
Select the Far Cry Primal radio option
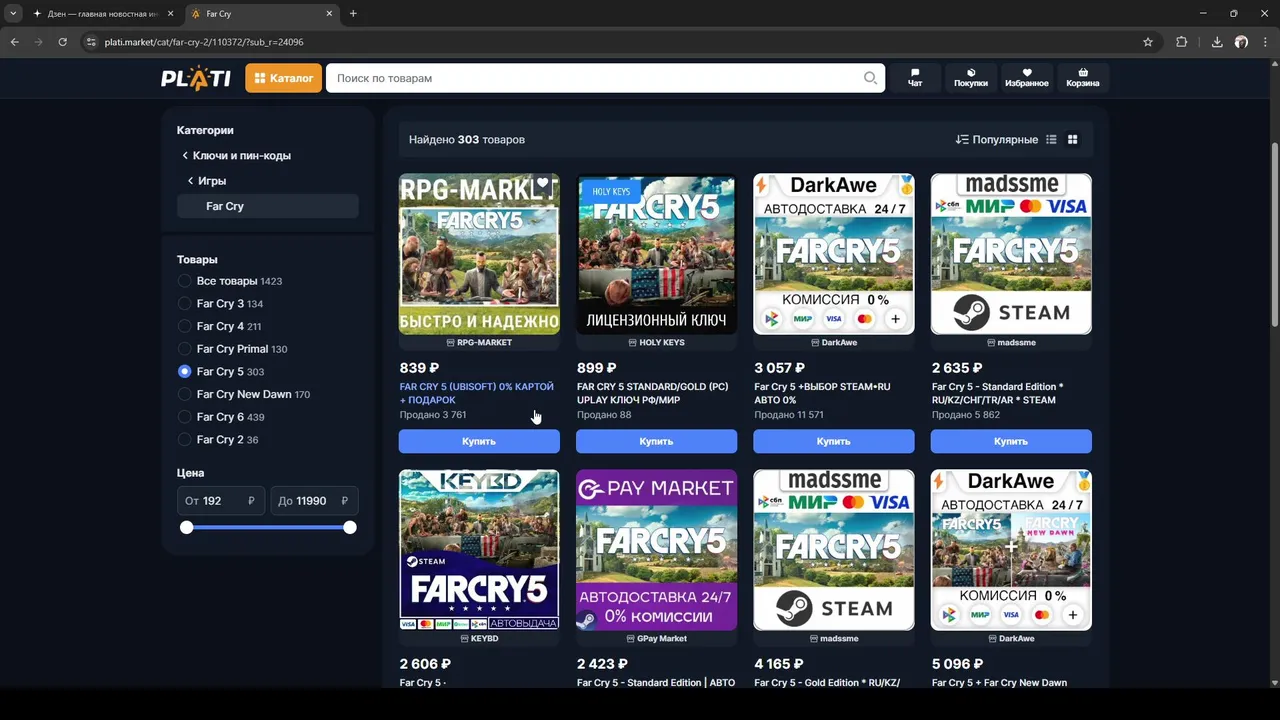tap(184, 349)
